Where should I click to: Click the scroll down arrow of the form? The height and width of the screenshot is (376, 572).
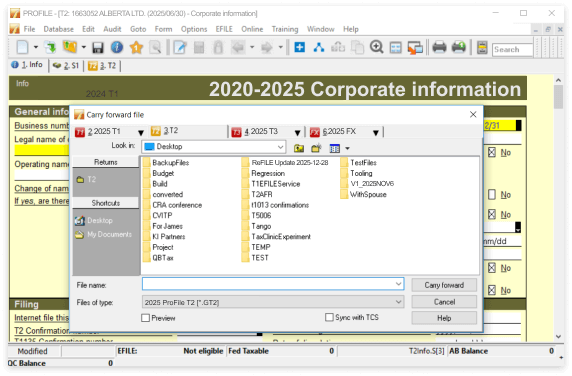(x=559, y=336)
